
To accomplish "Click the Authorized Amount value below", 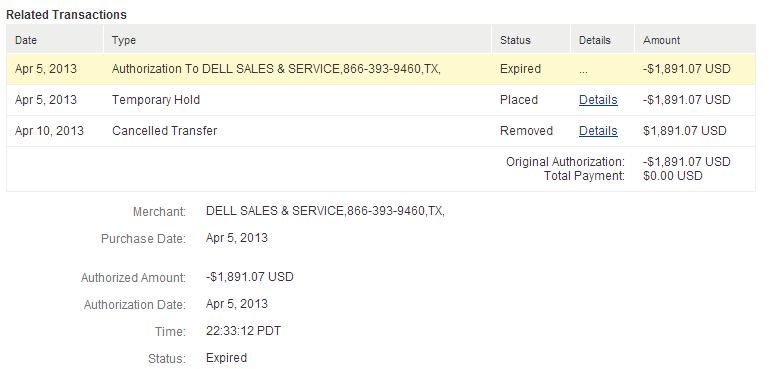I will pos(250,276).
